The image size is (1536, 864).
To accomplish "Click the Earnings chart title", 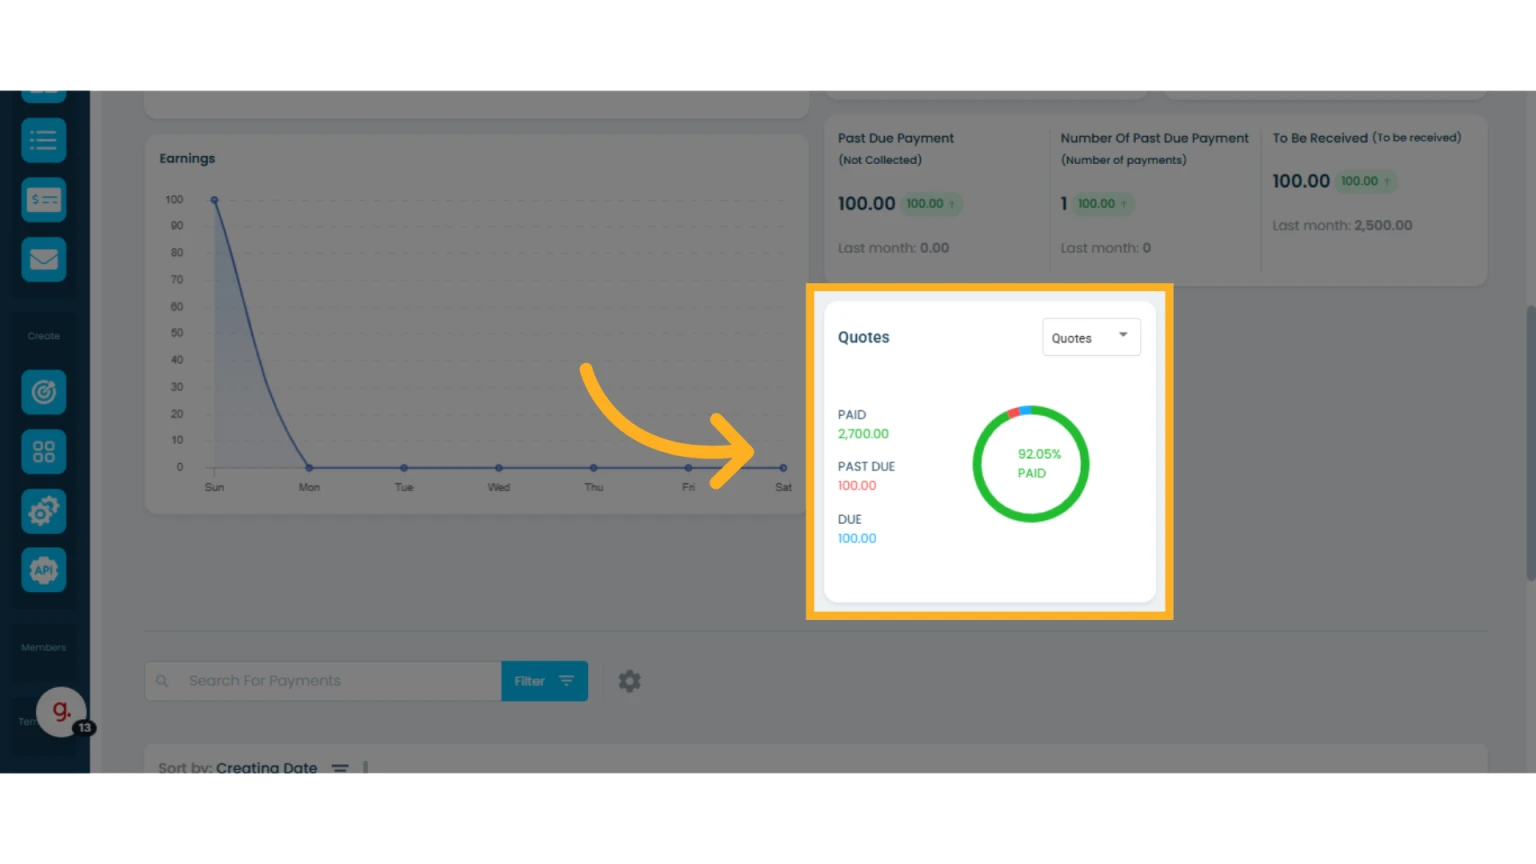I will 187,158.
